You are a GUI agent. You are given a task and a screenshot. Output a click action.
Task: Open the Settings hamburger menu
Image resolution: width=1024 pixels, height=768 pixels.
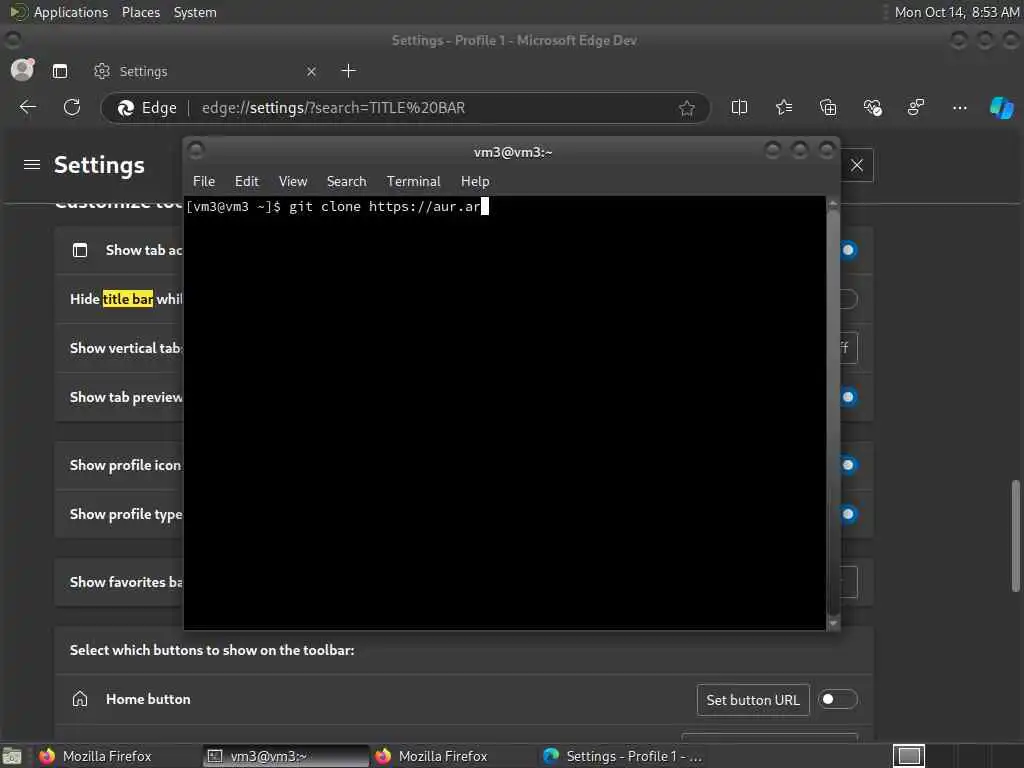point(32,165)
